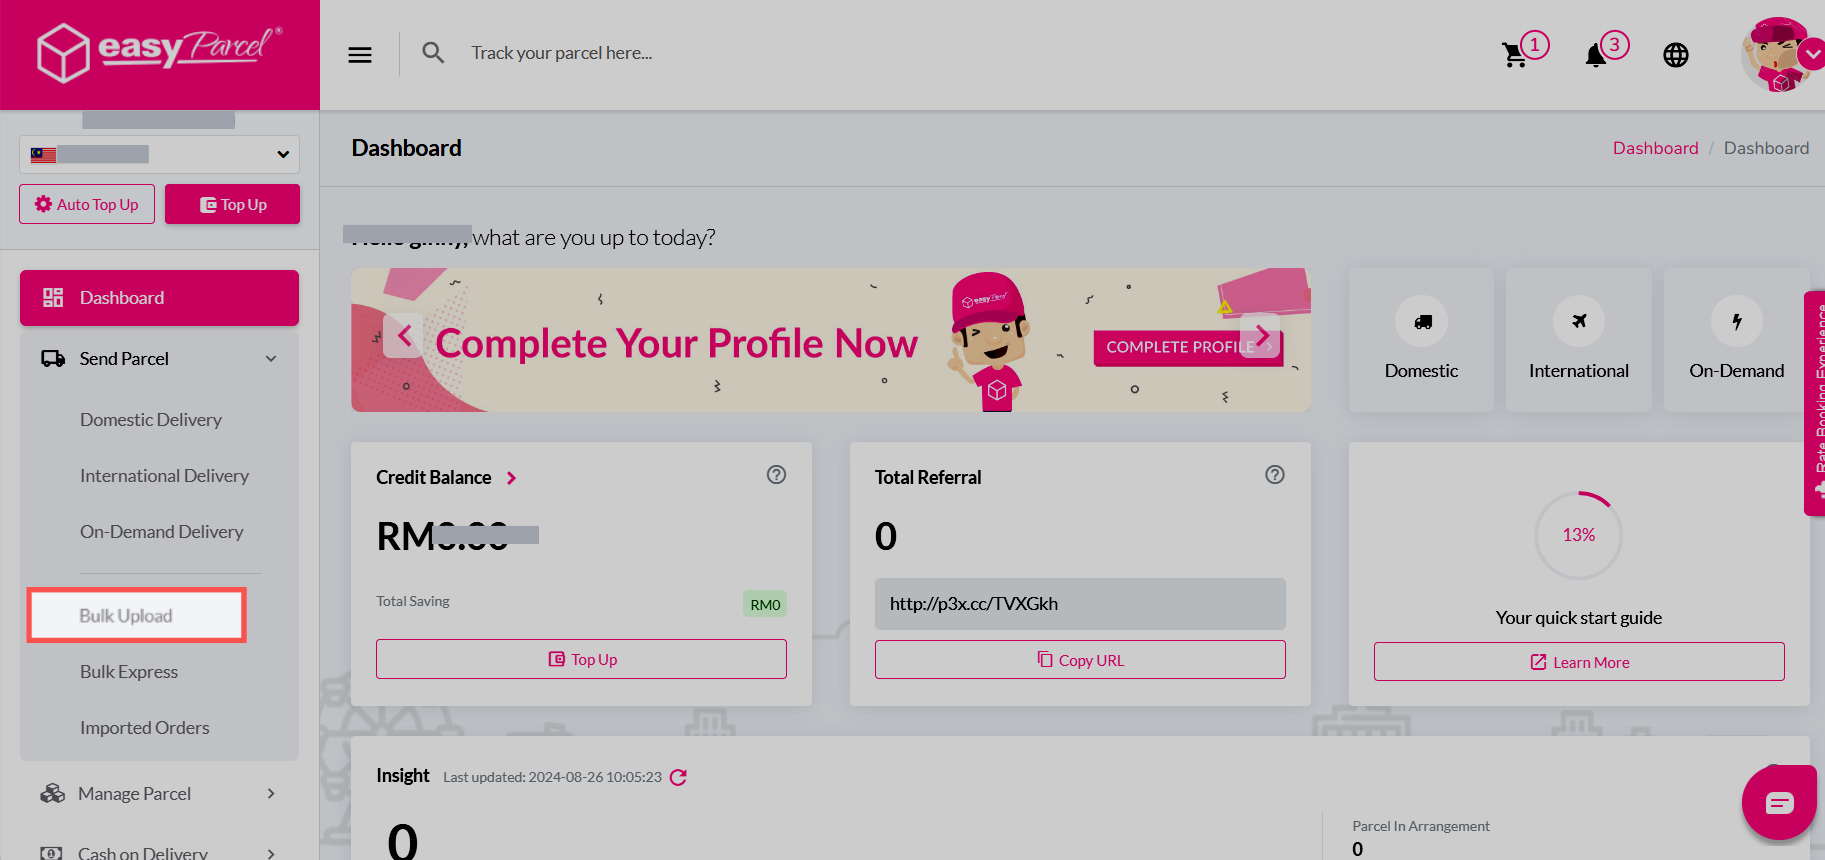This screenshot has width=1825, height=860.
Task: Click the Learn More button
Action: coord(1579,662)
